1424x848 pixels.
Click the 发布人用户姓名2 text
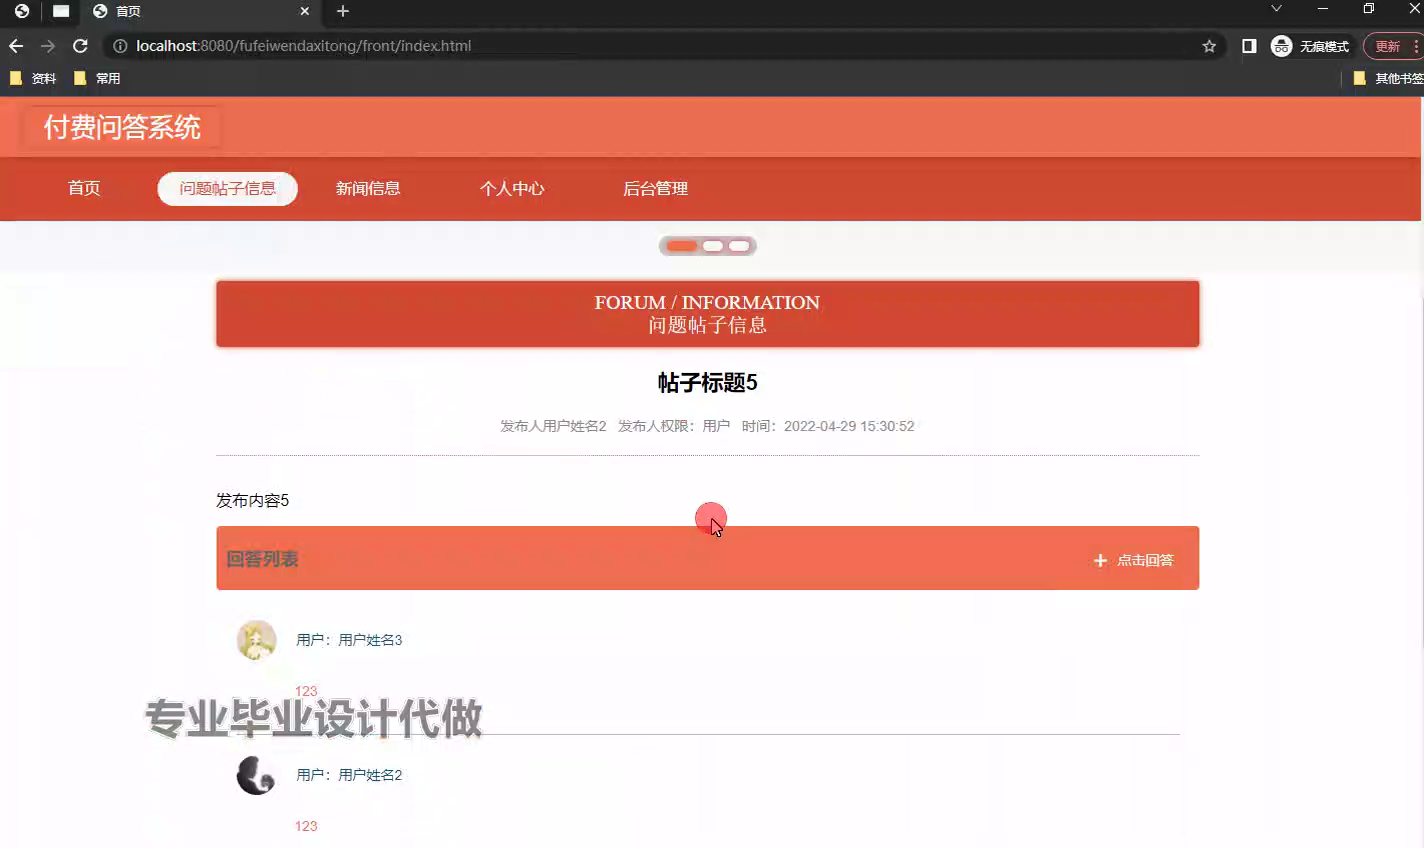click(x=553, y=426)
